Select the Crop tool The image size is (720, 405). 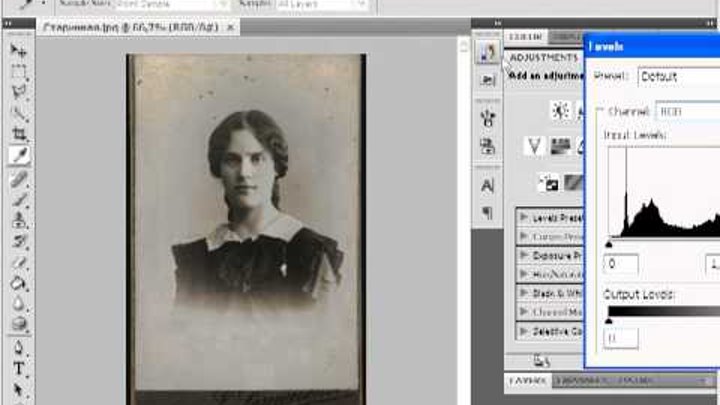[x=18, y=134]
